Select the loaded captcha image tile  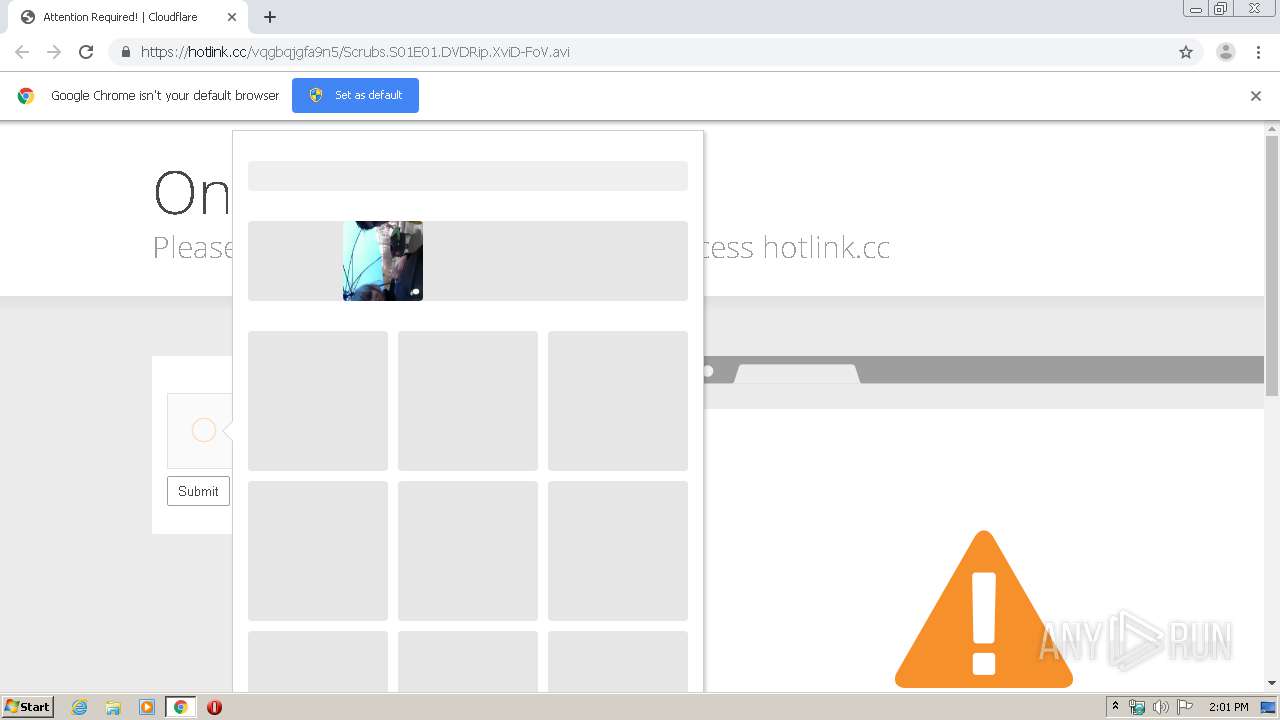[383, 261]
